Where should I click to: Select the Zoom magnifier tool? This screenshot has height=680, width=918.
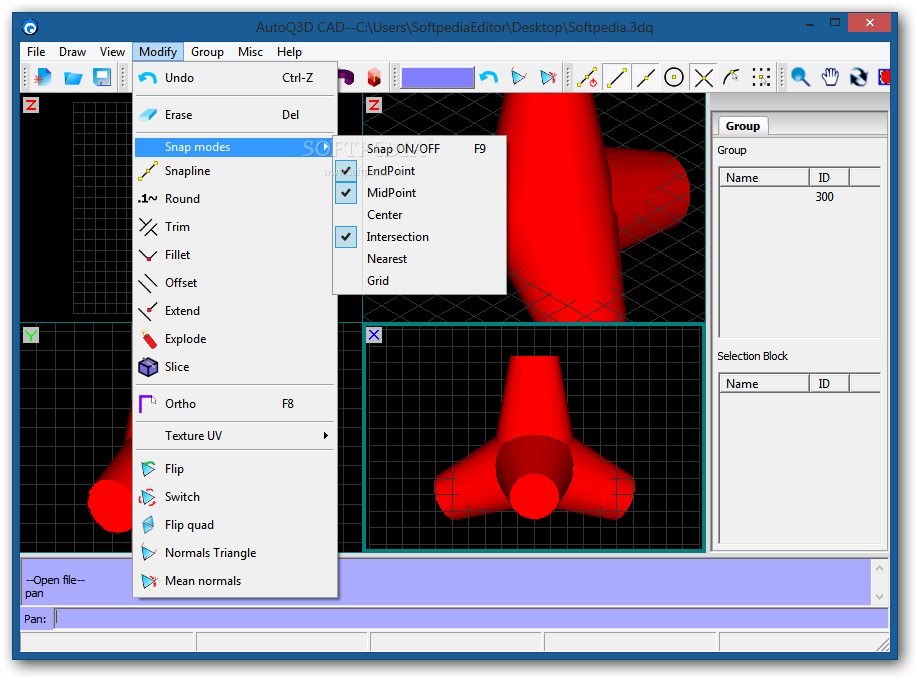[x=800, y=77]
